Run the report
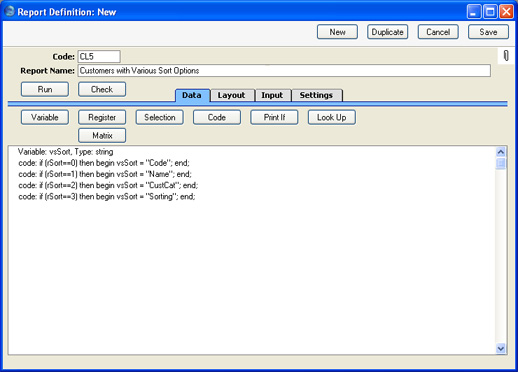The height and width of the screenshot is (372, 518). point(45,89)
